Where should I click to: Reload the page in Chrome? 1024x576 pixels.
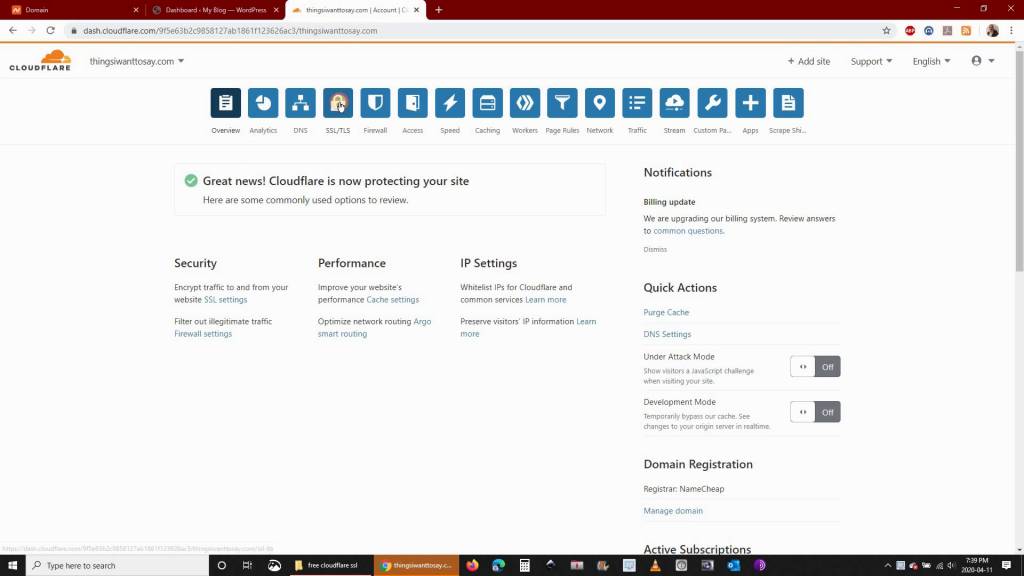pyautogui.click(x=50, y=31)
